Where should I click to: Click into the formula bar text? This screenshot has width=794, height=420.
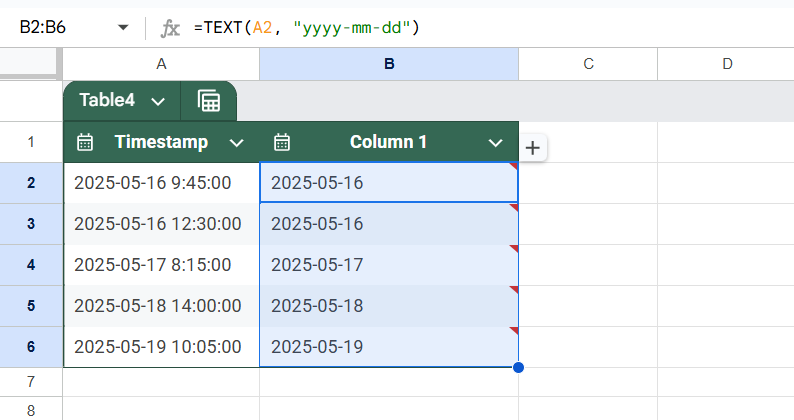[307, 27]
